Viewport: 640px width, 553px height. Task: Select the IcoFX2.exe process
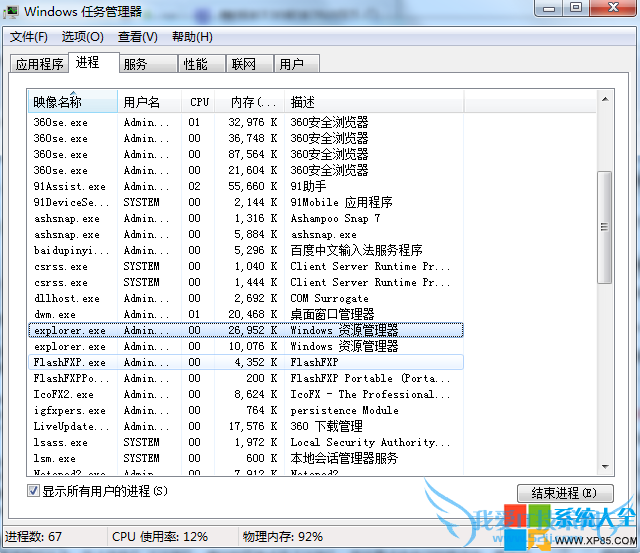tap(246, 394)
